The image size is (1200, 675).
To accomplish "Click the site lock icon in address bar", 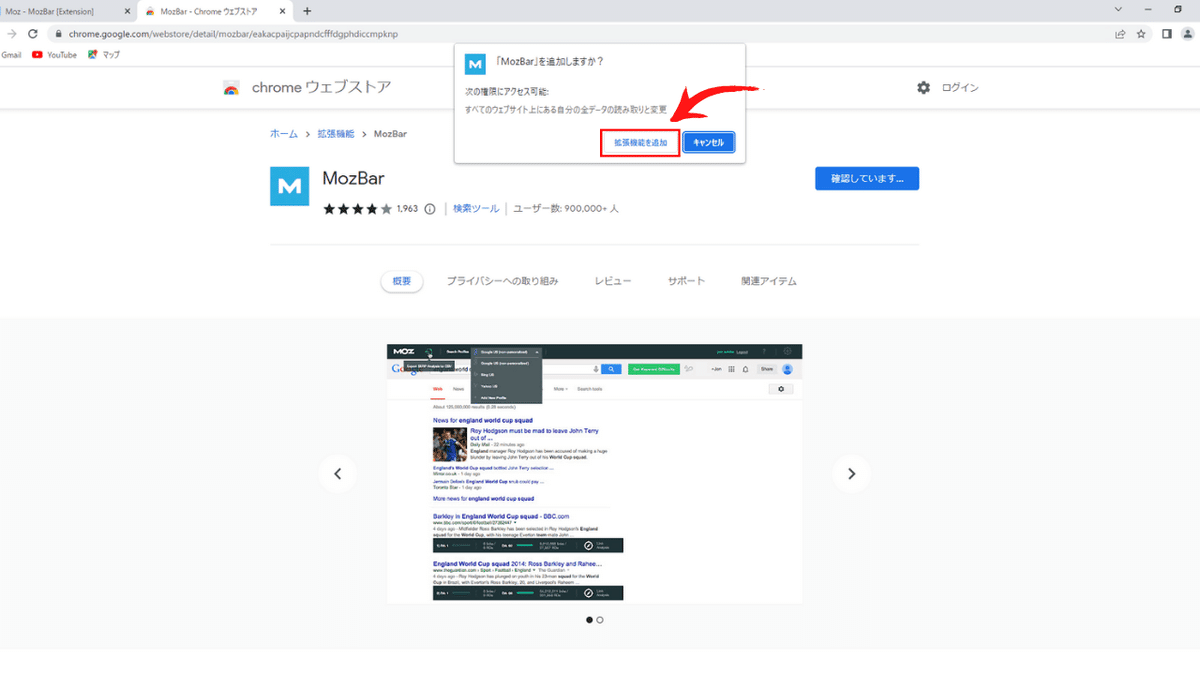I will click(x=59, y=34).
